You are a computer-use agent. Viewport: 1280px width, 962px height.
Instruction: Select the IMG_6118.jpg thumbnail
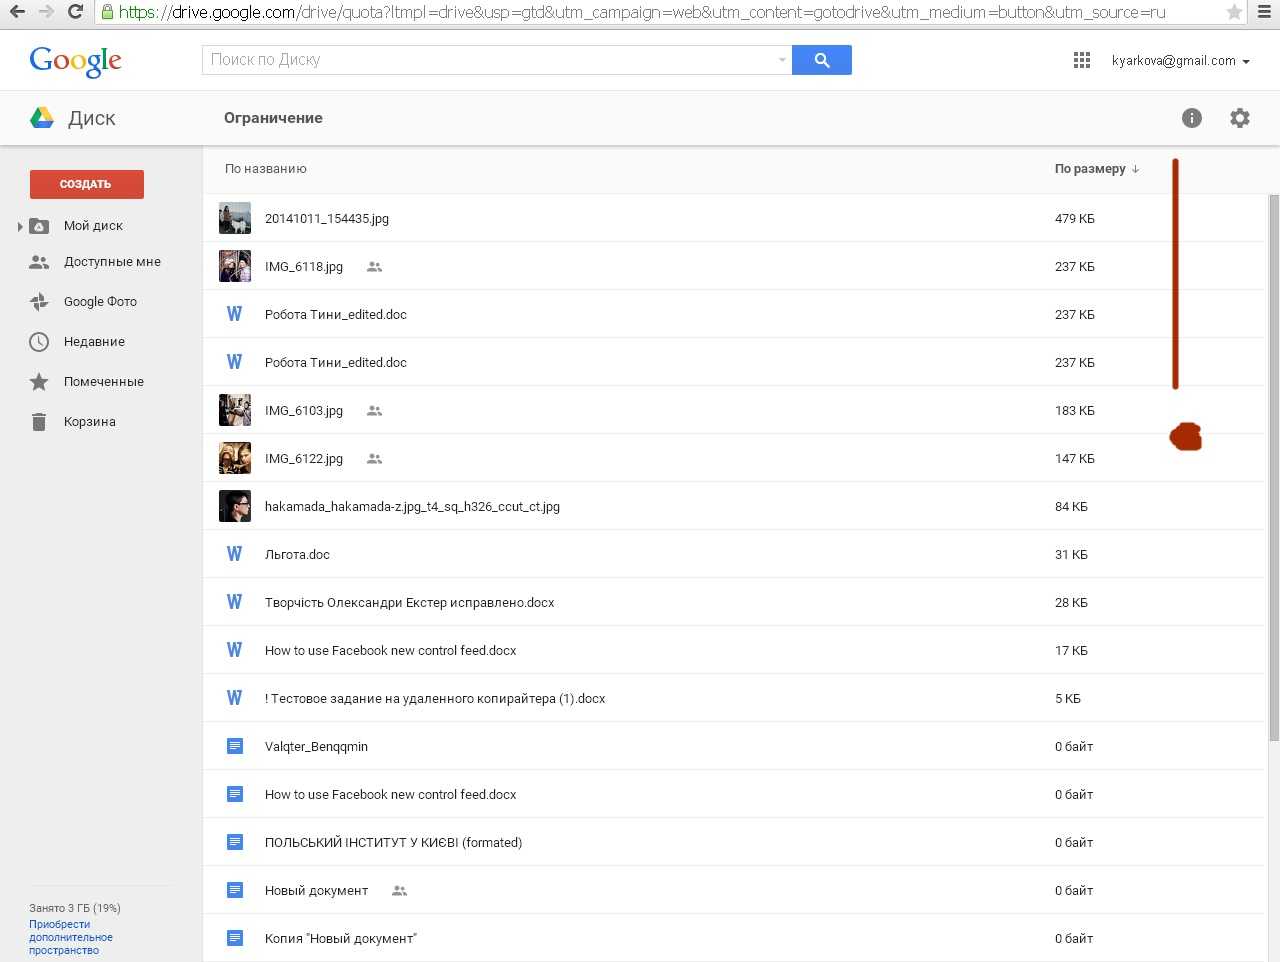[x=235, y=266]
